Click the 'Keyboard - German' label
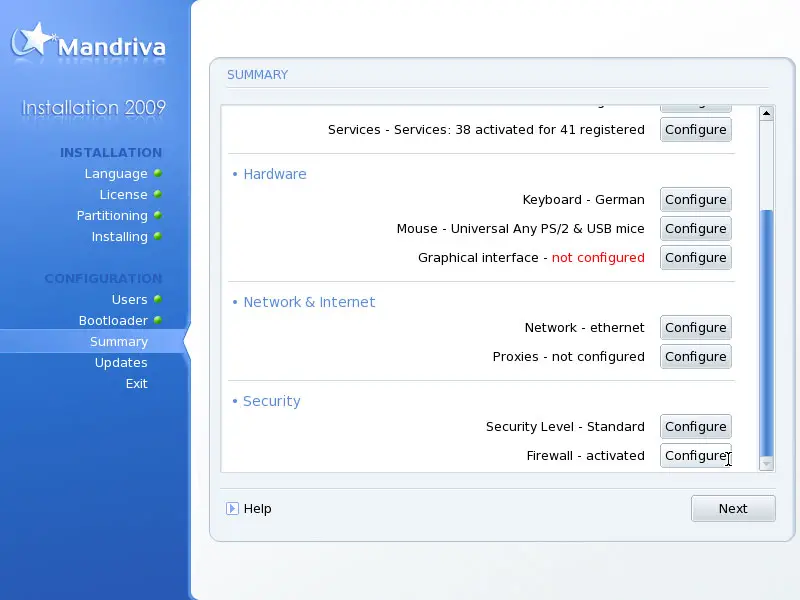Viewport: 800px width, 600px height. [584, 199]
